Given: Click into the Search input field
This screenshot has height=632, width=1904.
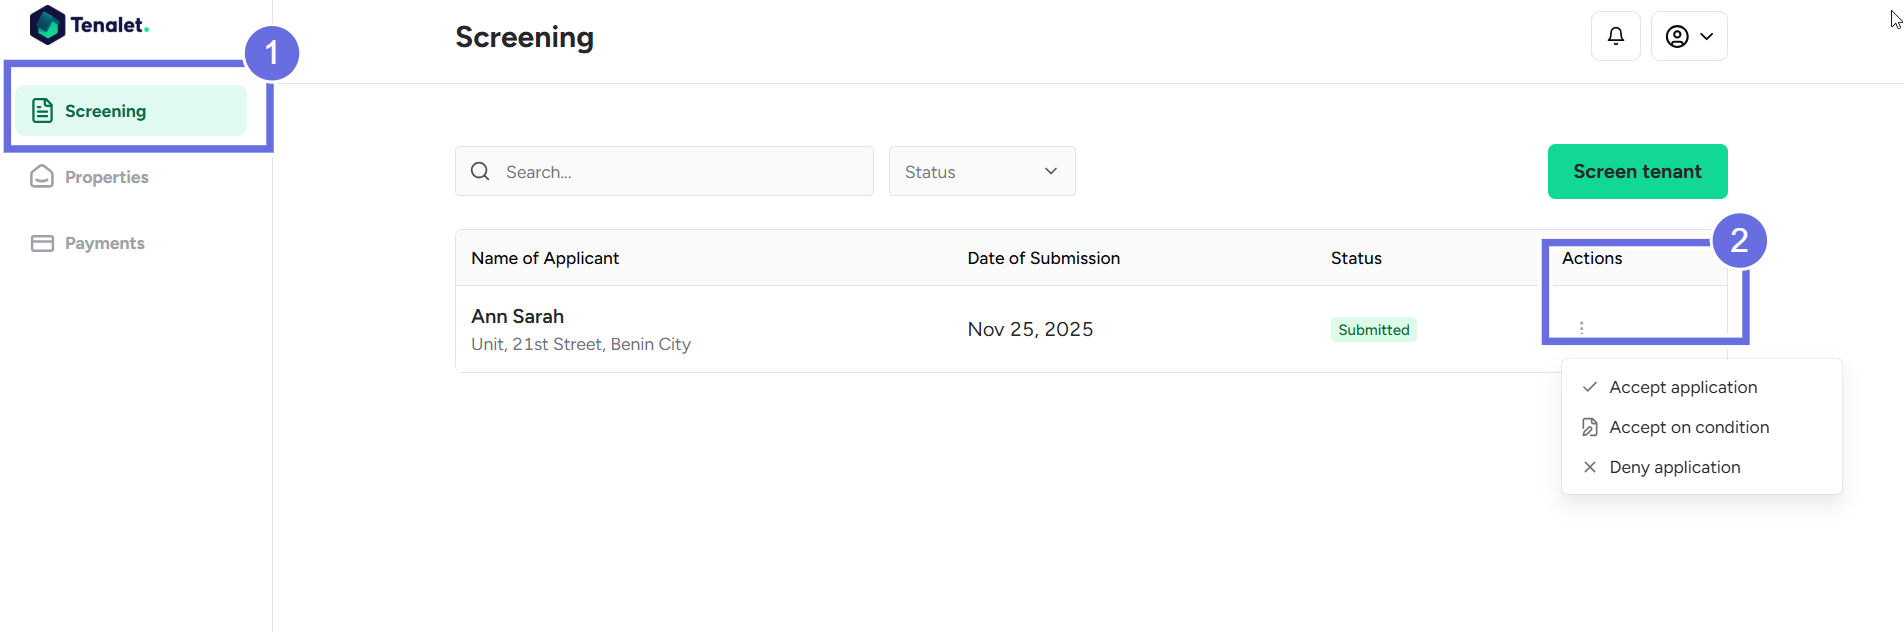Looking at the screenshot, I should click(x=680, y=171).
